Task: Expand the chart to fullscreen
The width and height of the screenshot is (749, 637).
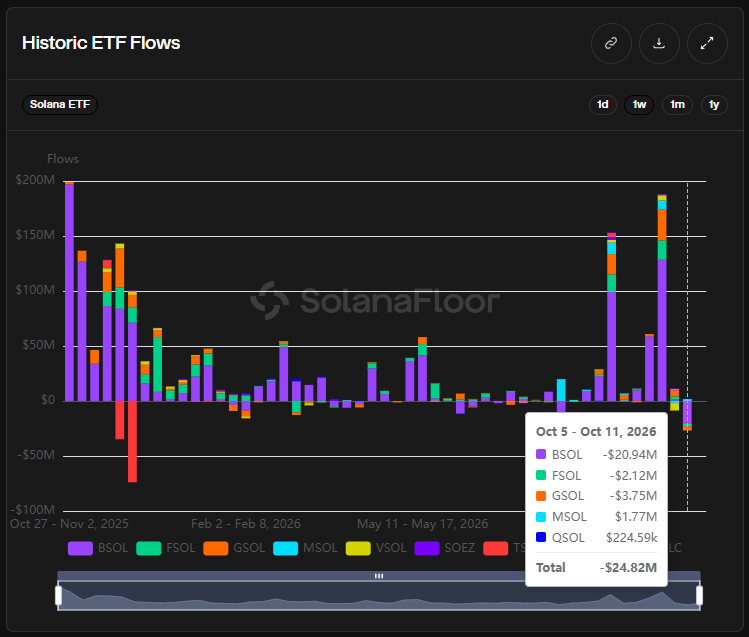Action: point(707,43)
